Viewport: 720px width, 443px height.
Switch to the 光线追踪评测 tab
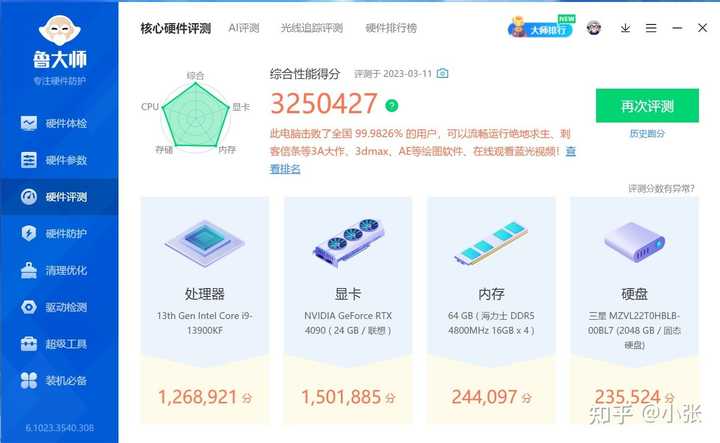(312, 28)
